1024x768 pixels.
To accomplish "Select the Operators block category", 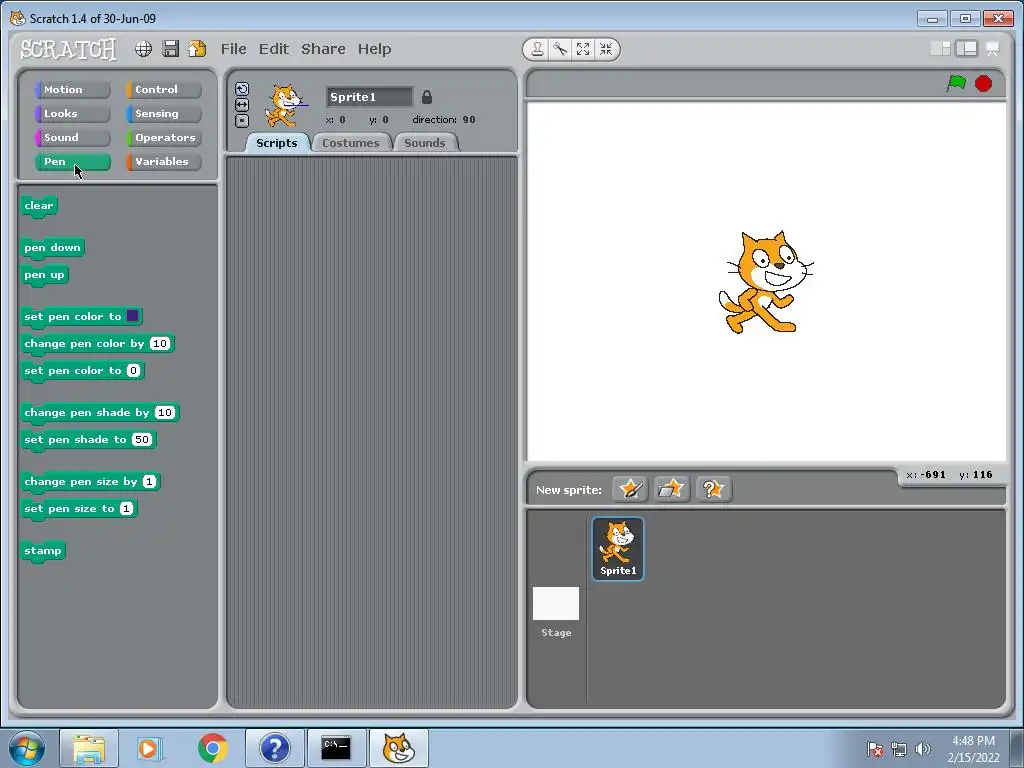I will coord(164,138).
